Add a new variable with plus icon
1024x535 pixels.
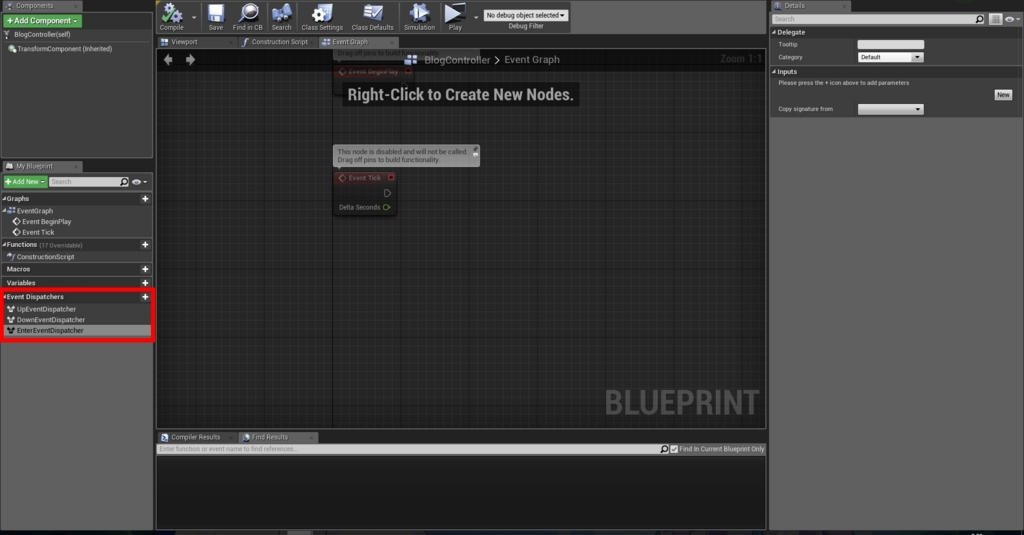tap(145, 283)
